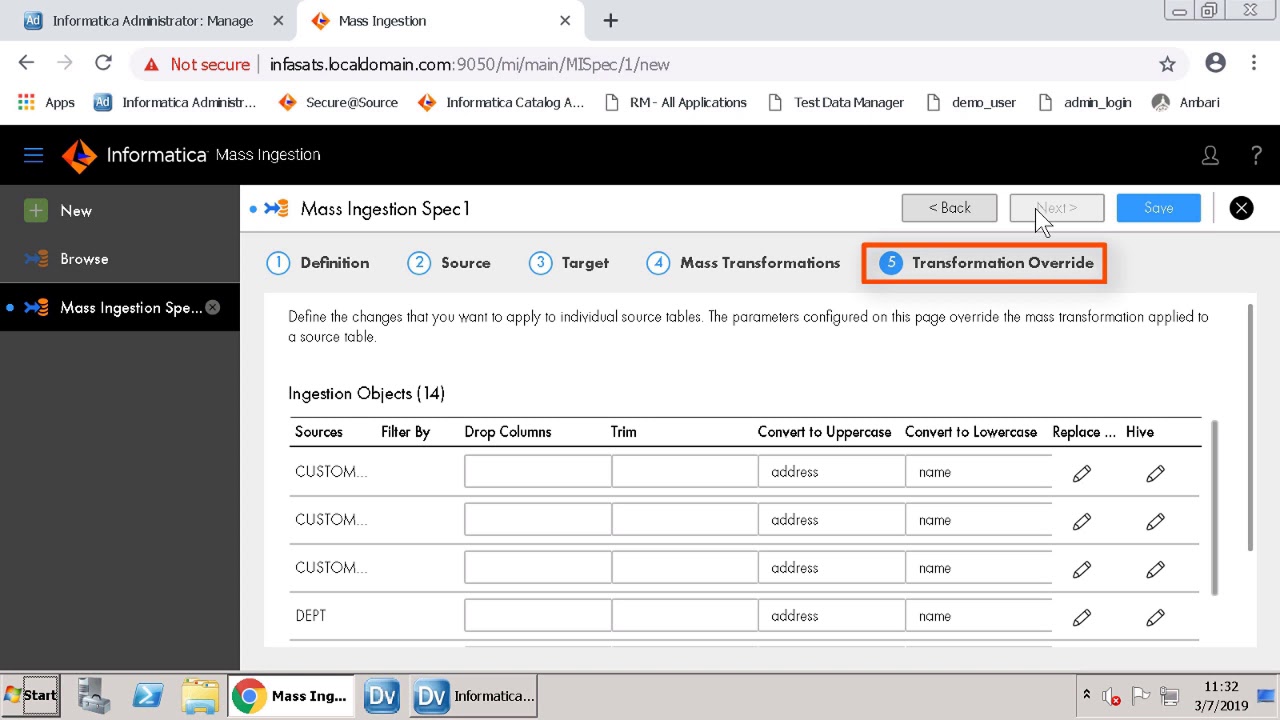Image resolution: width=1280 pixels, height=720 pixels.
Task: Click the New plus icon in sidebar
Action: point(36,210)
